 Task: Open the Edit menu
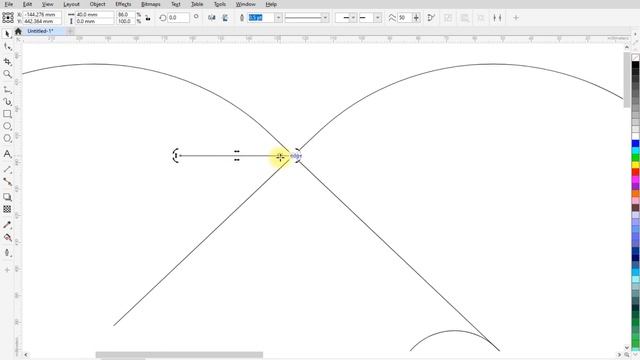tap(27, 4)
